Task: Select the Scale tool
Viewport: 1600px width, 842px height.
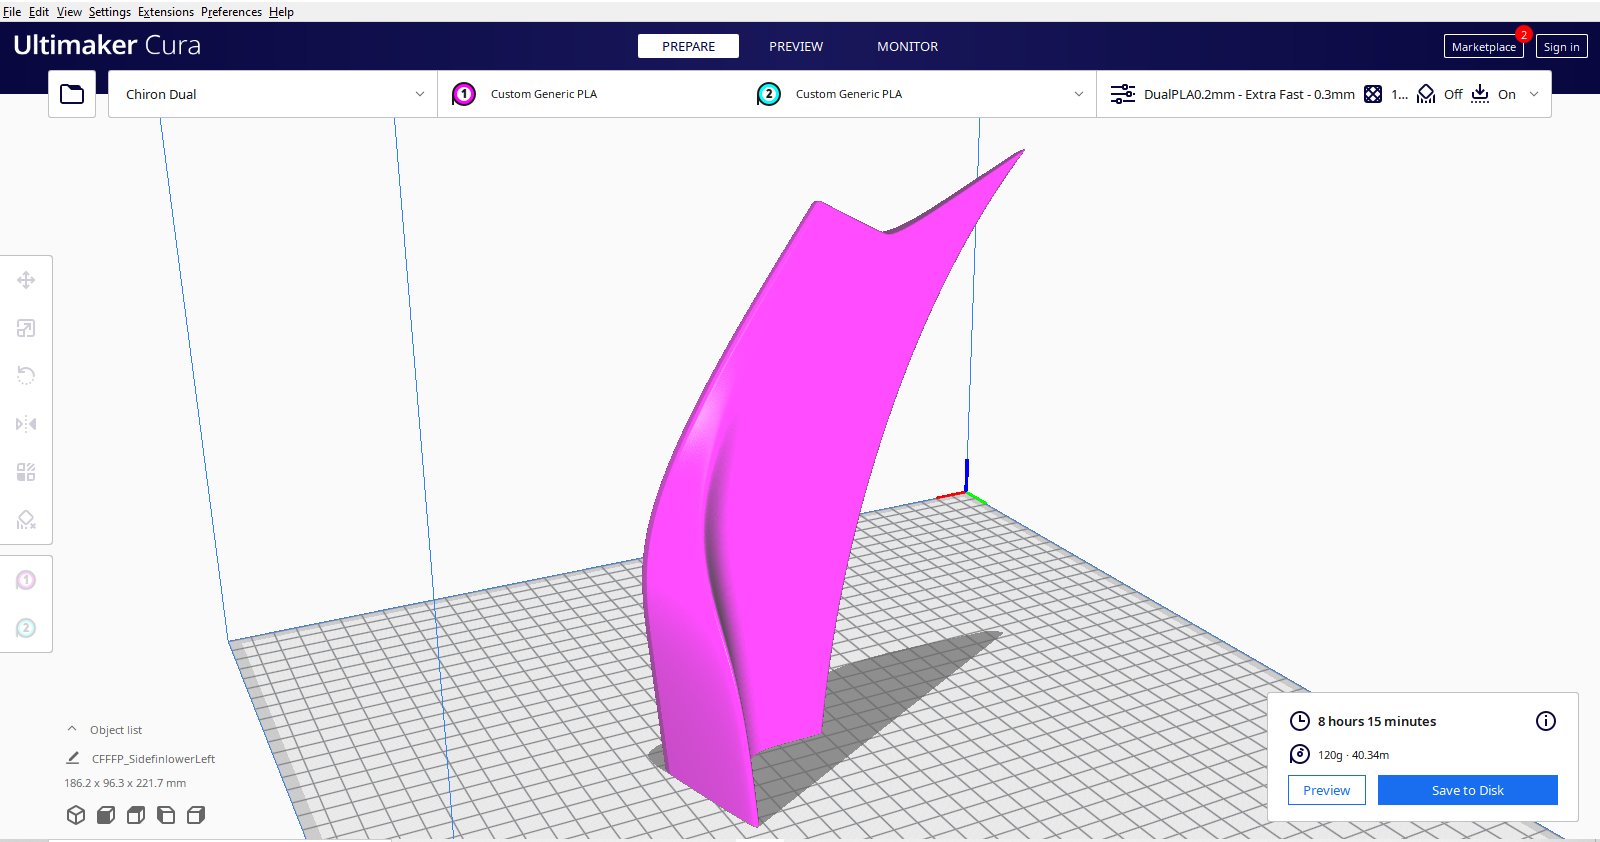Action: point(26,328)
